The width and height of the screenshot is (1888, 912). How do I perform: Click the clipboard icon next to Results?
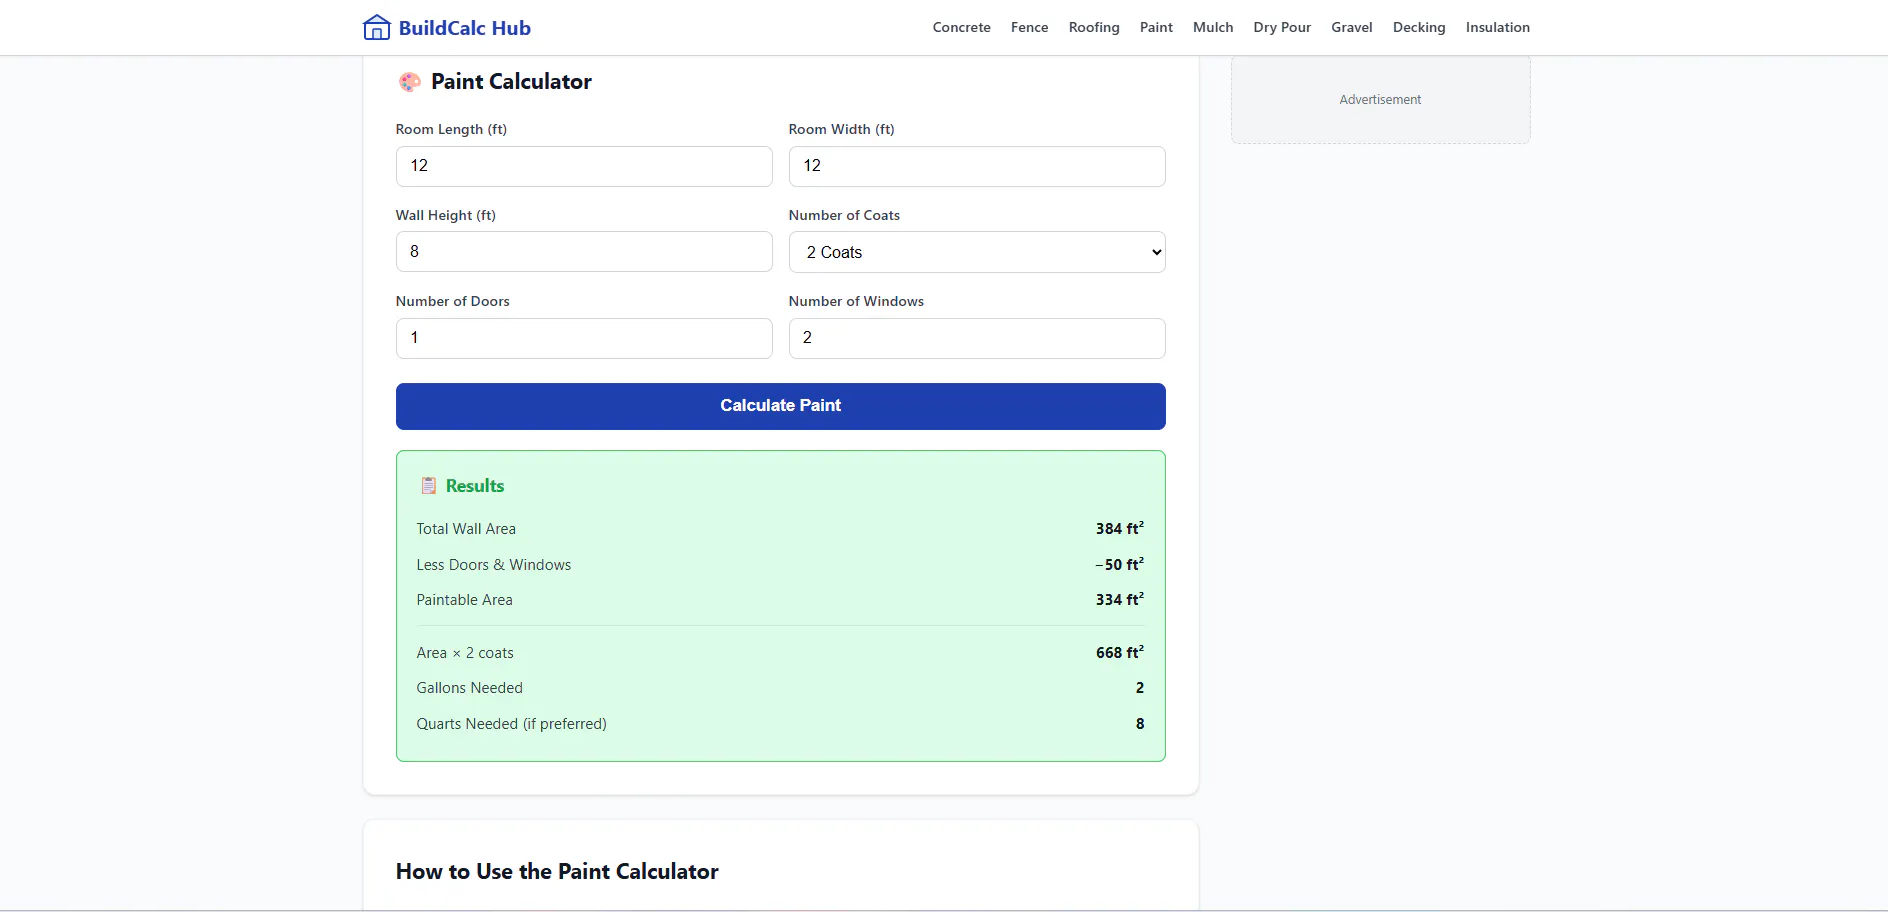coord(428,486)
